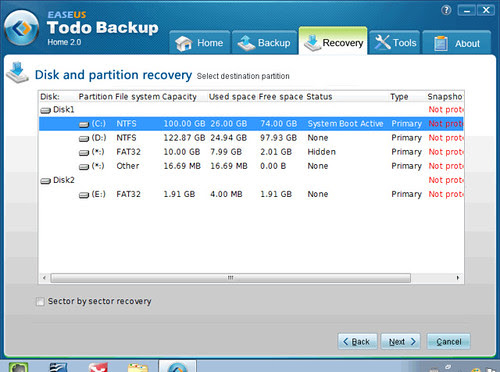Select the Other 16.69 MB partition row
This screenshot has width=500, height=372.
pyautogui.click(x=251, y=166)
